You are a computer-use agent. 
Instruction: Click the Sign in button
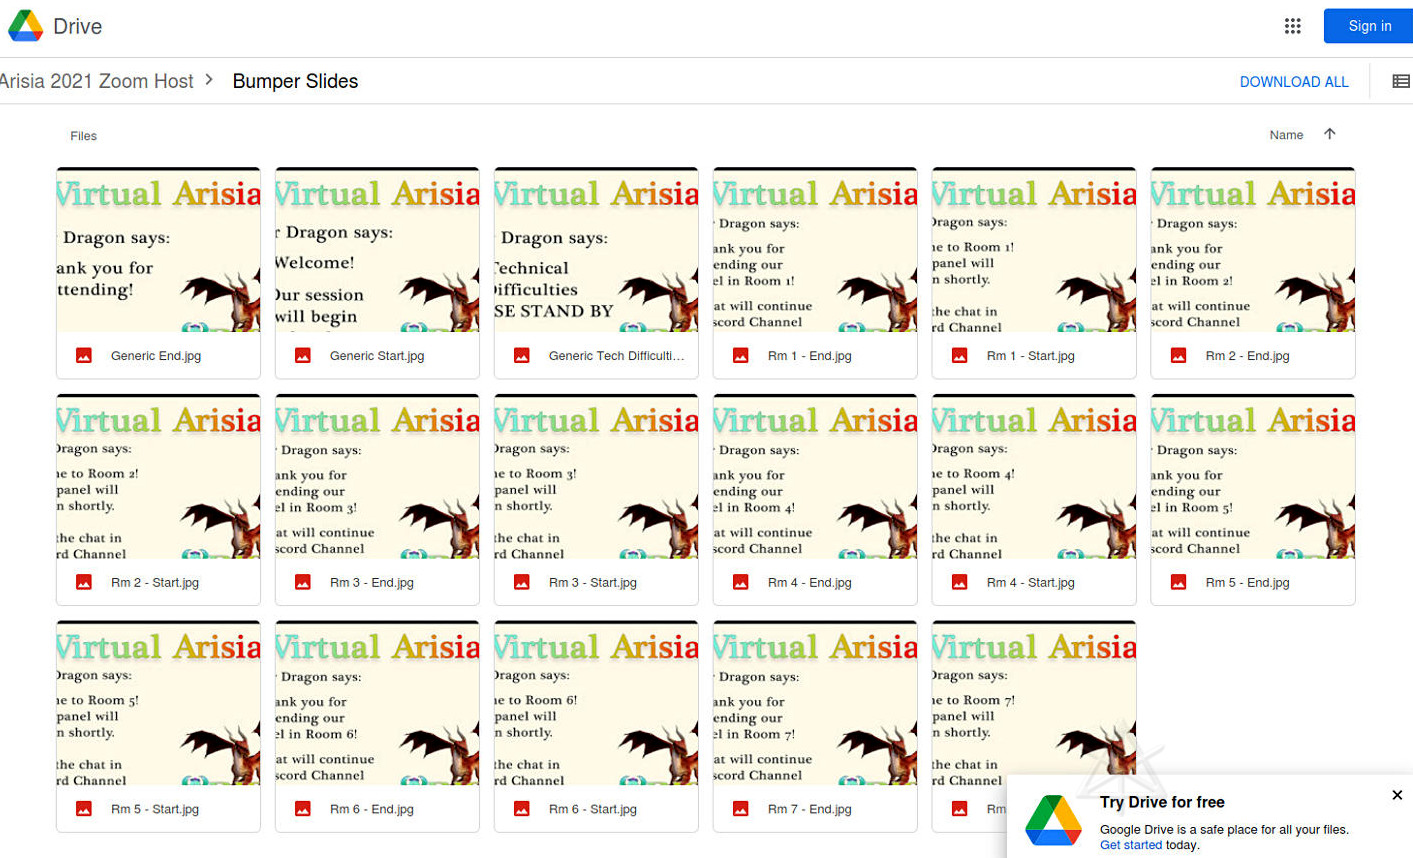pyautogui.click(x=1368, y=26)
